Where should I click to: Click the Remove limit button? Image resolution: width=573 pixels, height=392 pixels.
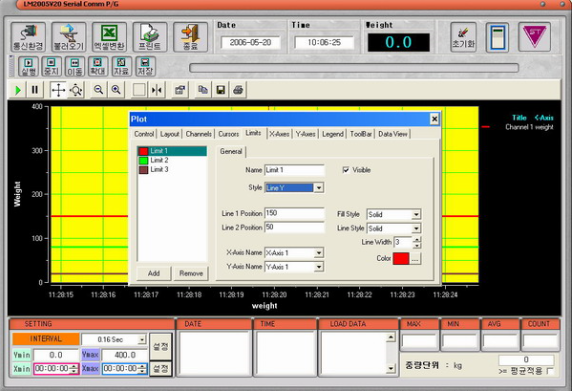tap(191, 273)
